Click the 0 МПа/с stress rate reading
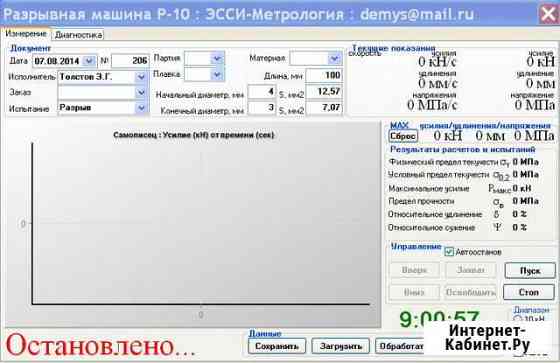This screenshot has width=560, height=363. 432,105
